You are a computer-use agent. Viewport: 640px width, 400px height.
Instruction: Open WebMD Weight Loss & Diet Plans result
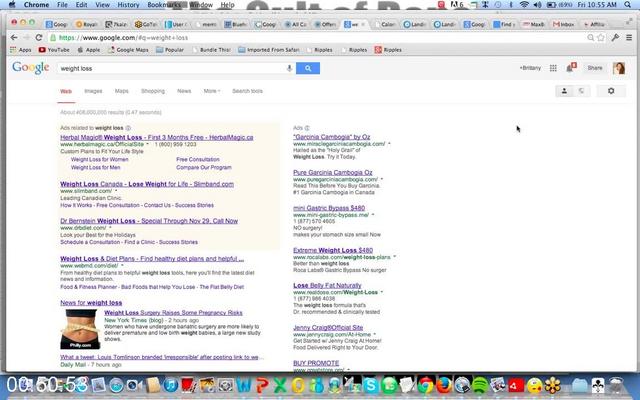tap(152, 259)
